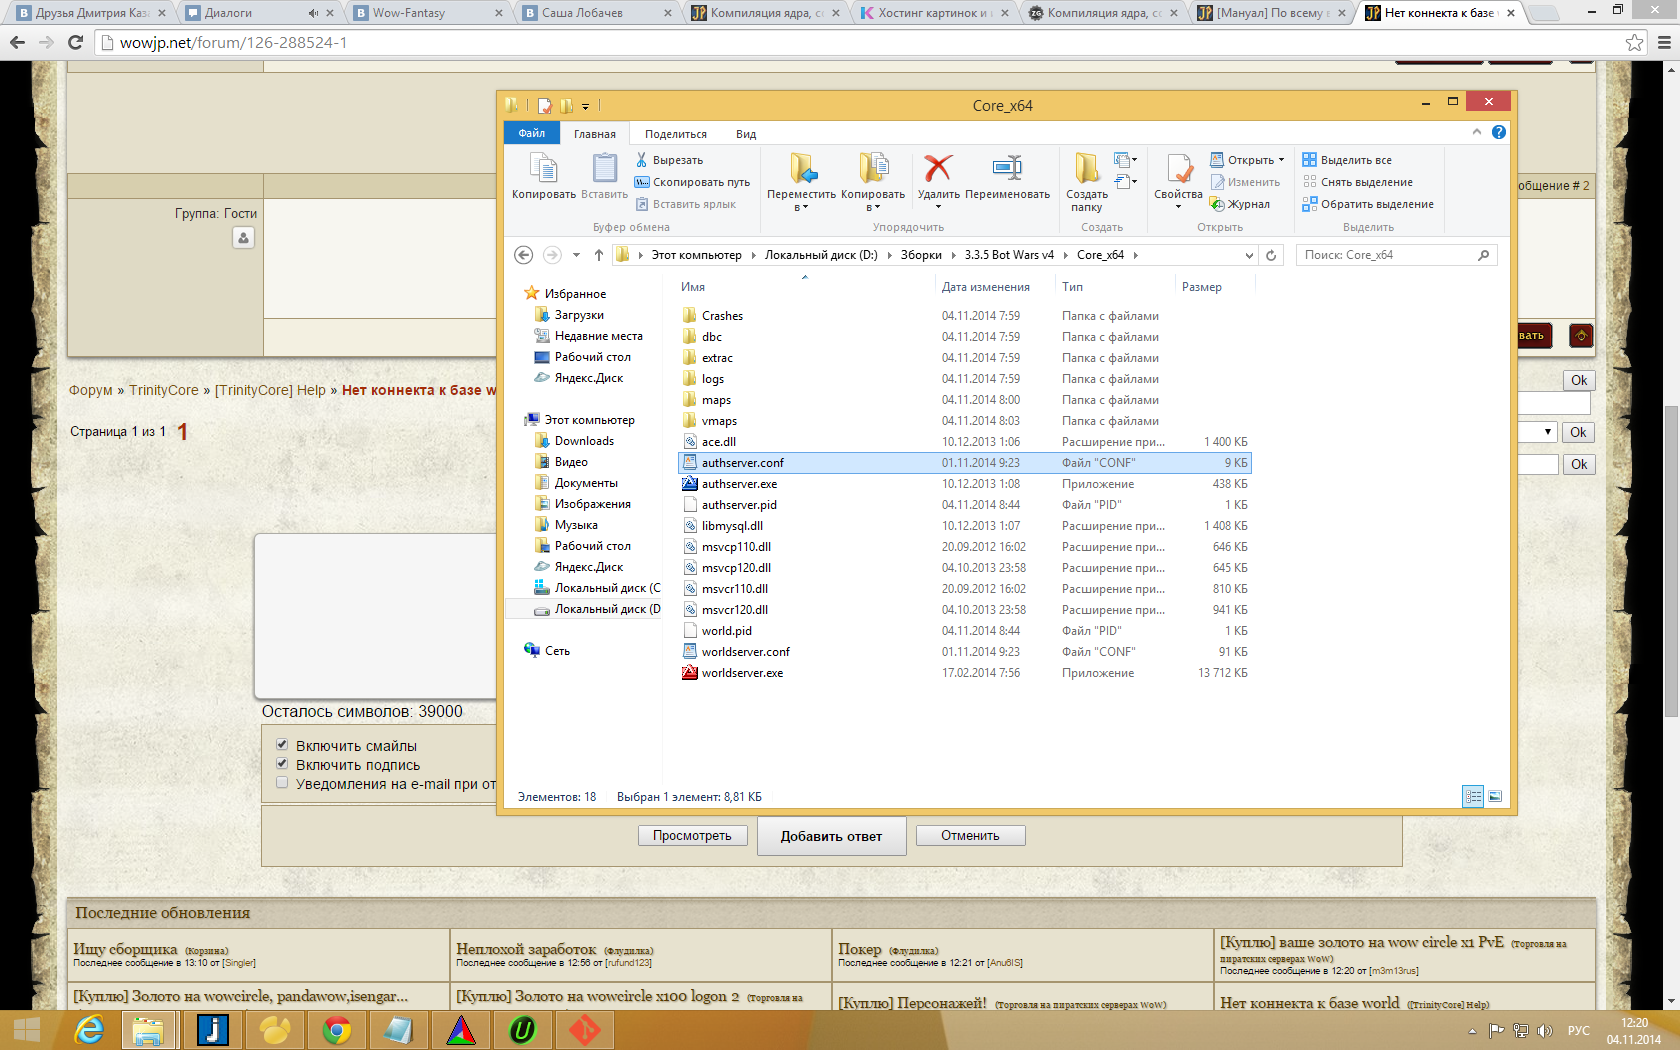Open Explorer help question mark icon
Screen dimensions: 1680x1050
(1498, 132)
